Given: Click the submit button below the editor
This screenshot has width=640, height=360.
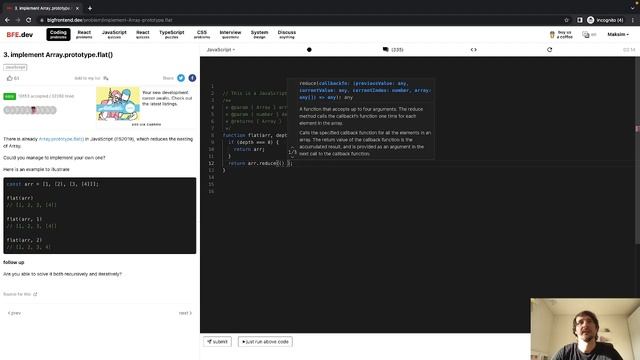Looking at the screenshot, I should pos(218,342).
